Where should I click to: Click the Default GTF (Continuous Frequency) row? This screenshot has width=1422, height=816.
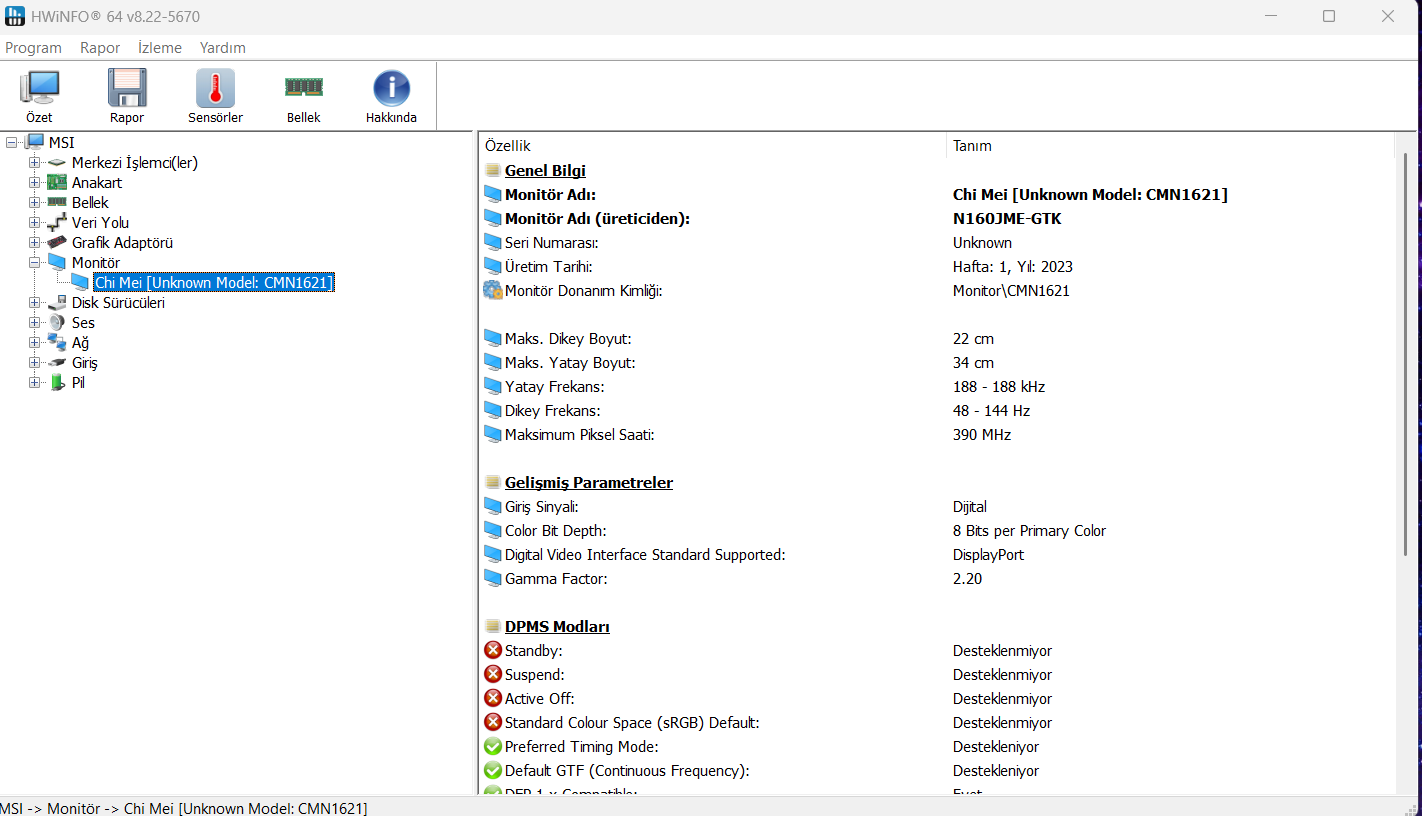click(x=627, y=771)
